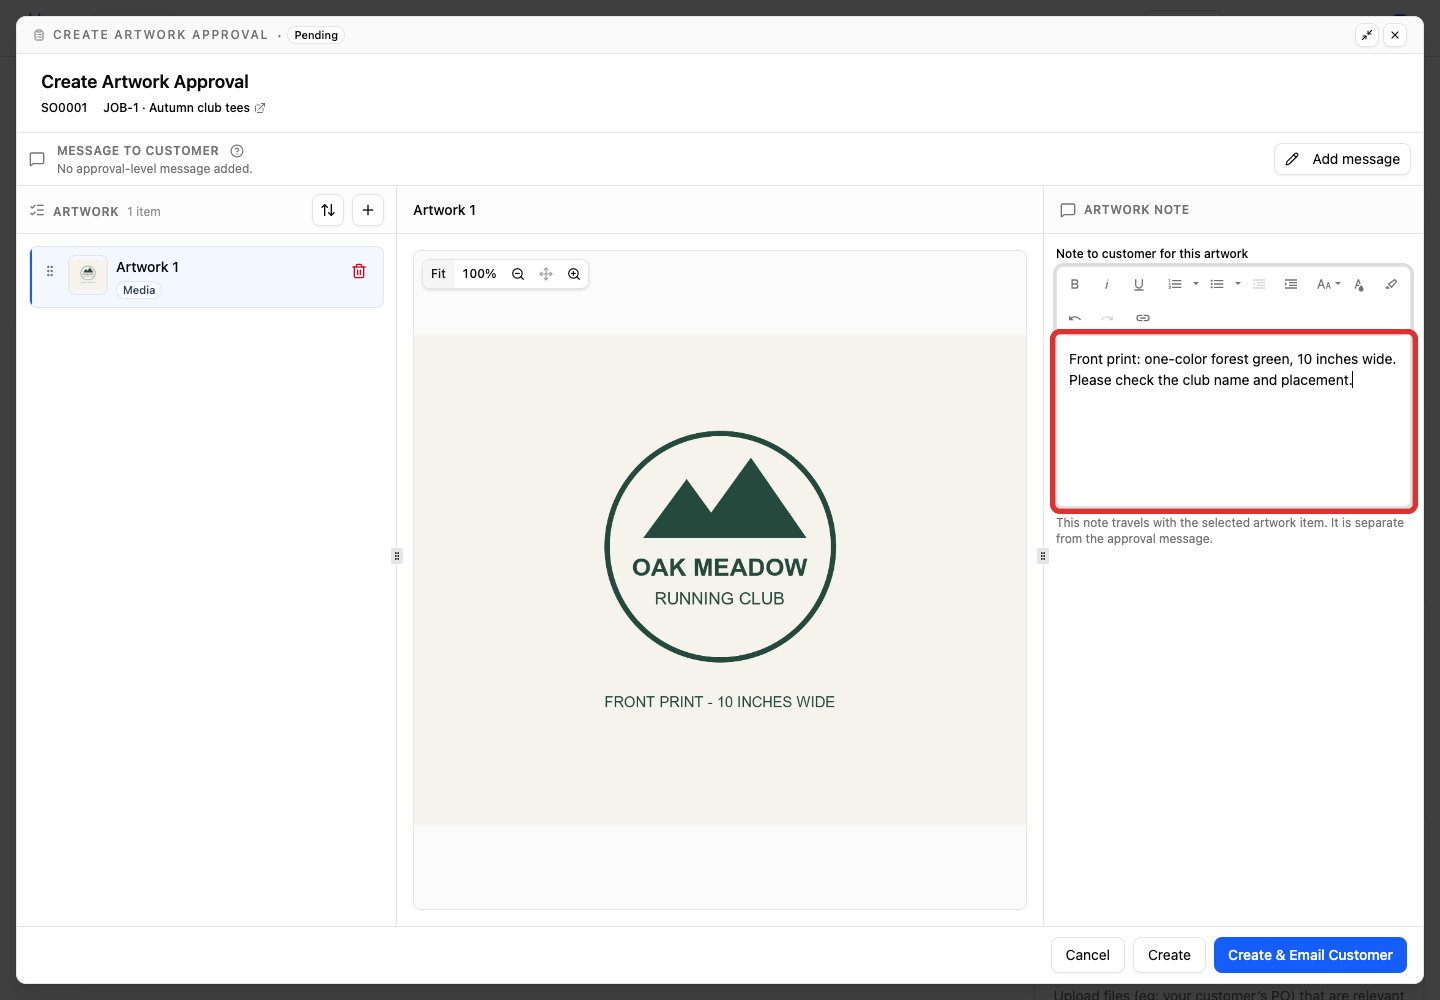Click the Create button
This screenshot has width=1440, height=1000.
1169,955
